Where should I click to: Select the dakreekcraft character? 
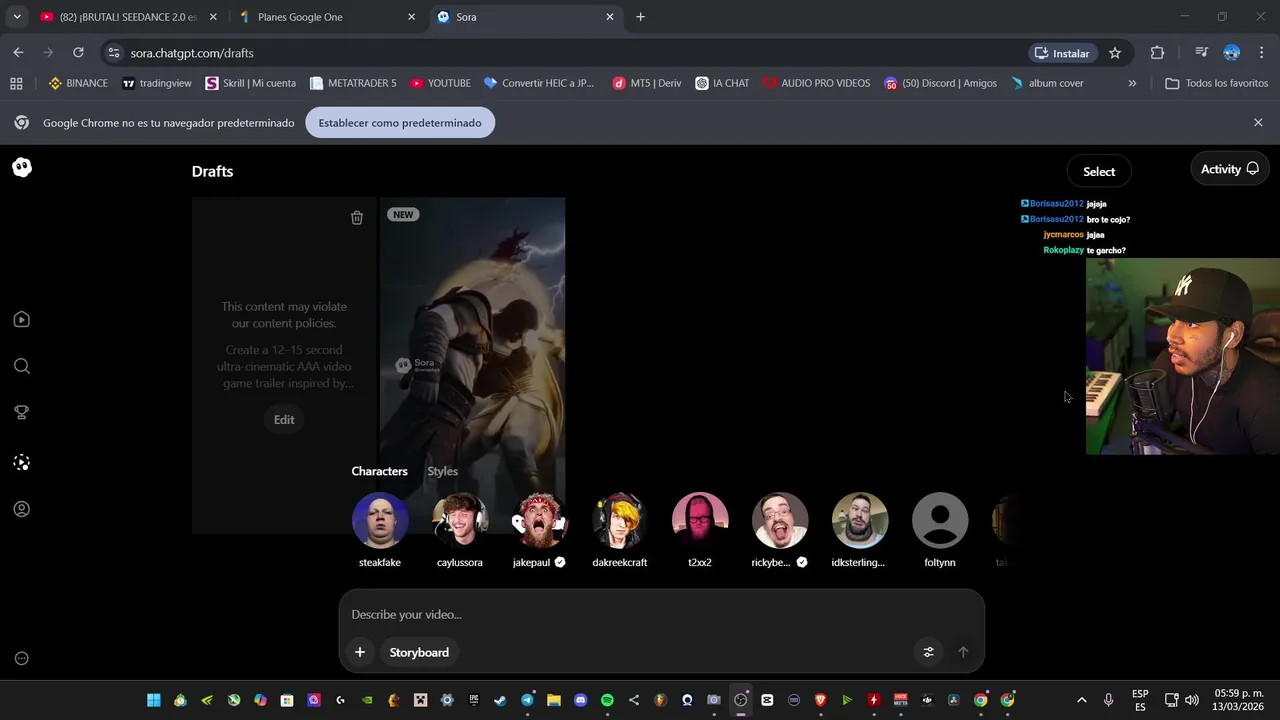(620, 530)
